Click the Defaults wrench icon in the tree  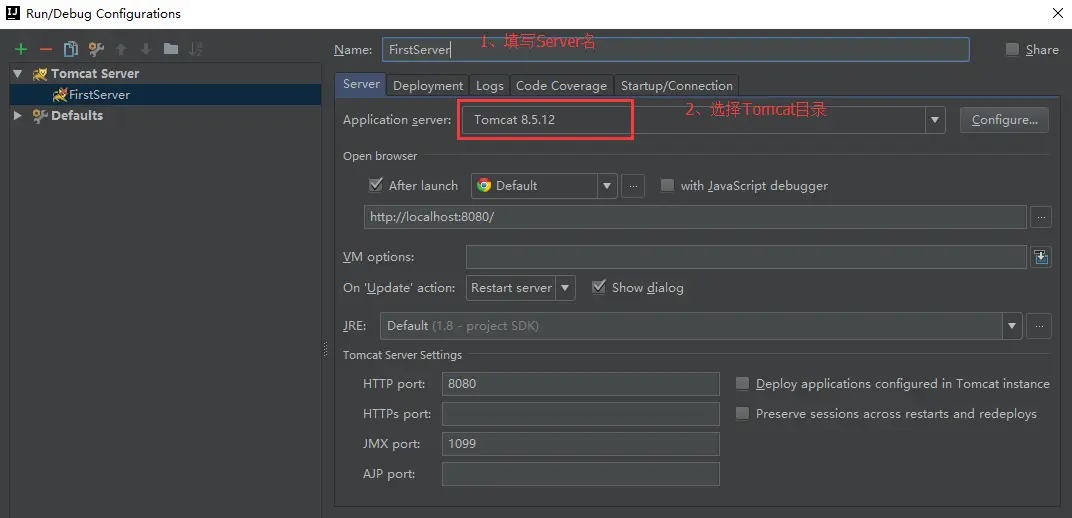(40, 115)
